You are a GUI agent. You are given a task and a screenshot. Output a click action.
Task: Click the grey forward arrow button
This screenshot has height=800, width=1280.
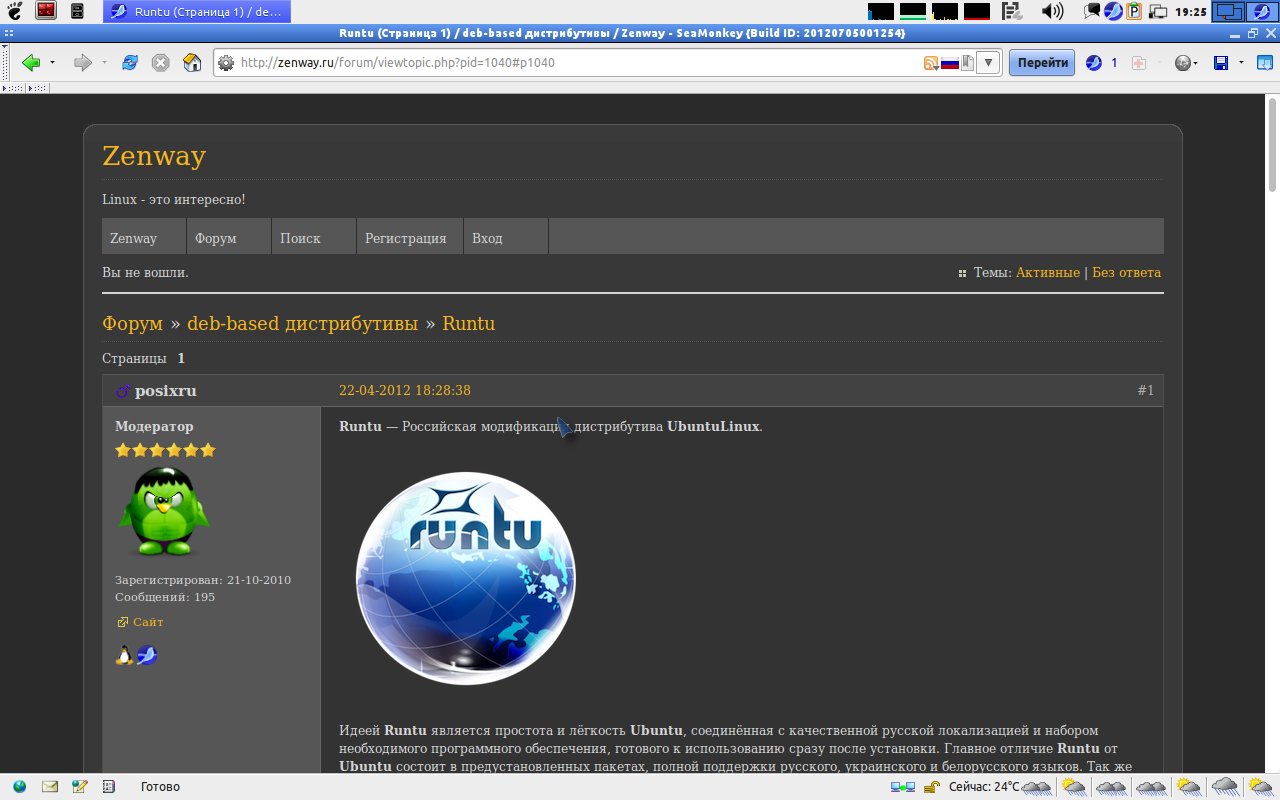click(x=83, y=63)
